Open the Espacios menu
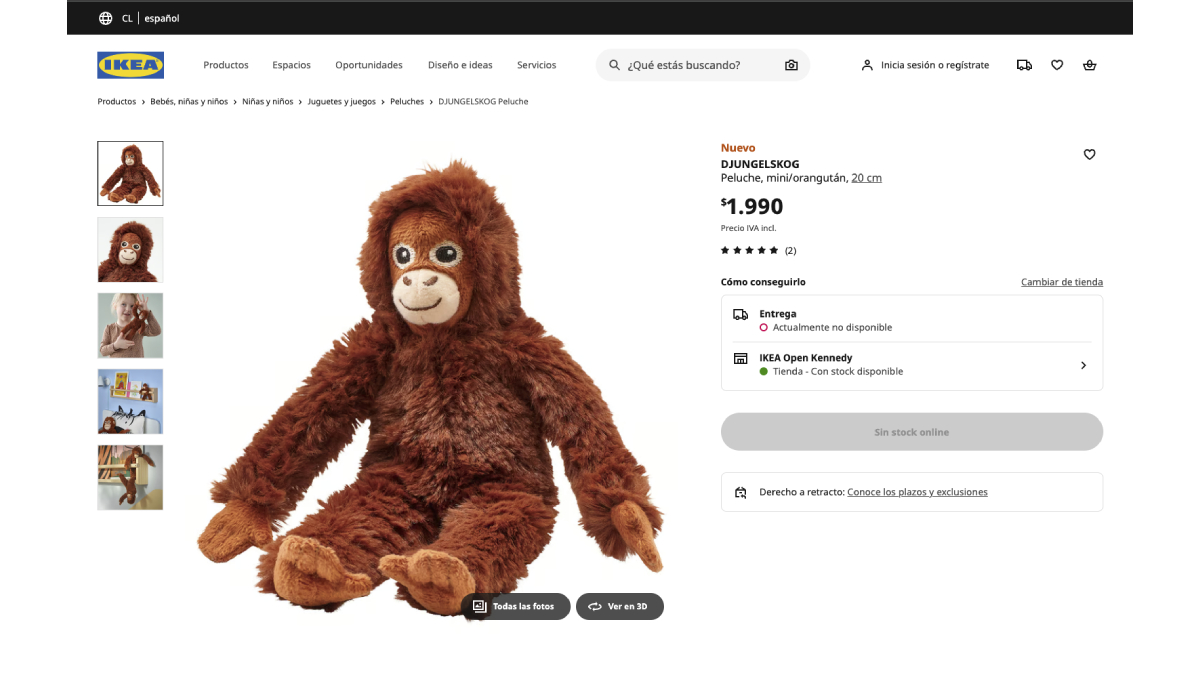This screenshot has height=675, width=1200. coord(291,65)
